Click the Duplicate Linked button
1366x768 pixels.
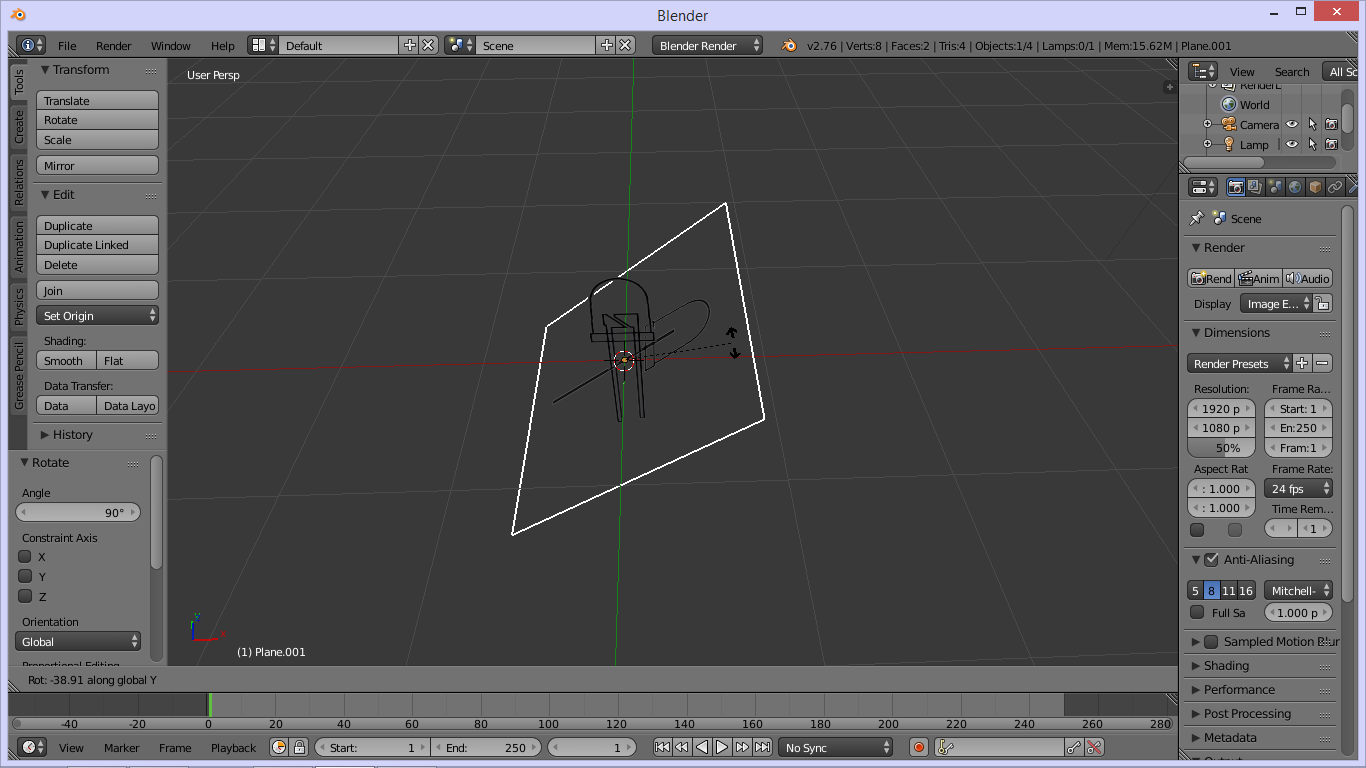point(98,244)
